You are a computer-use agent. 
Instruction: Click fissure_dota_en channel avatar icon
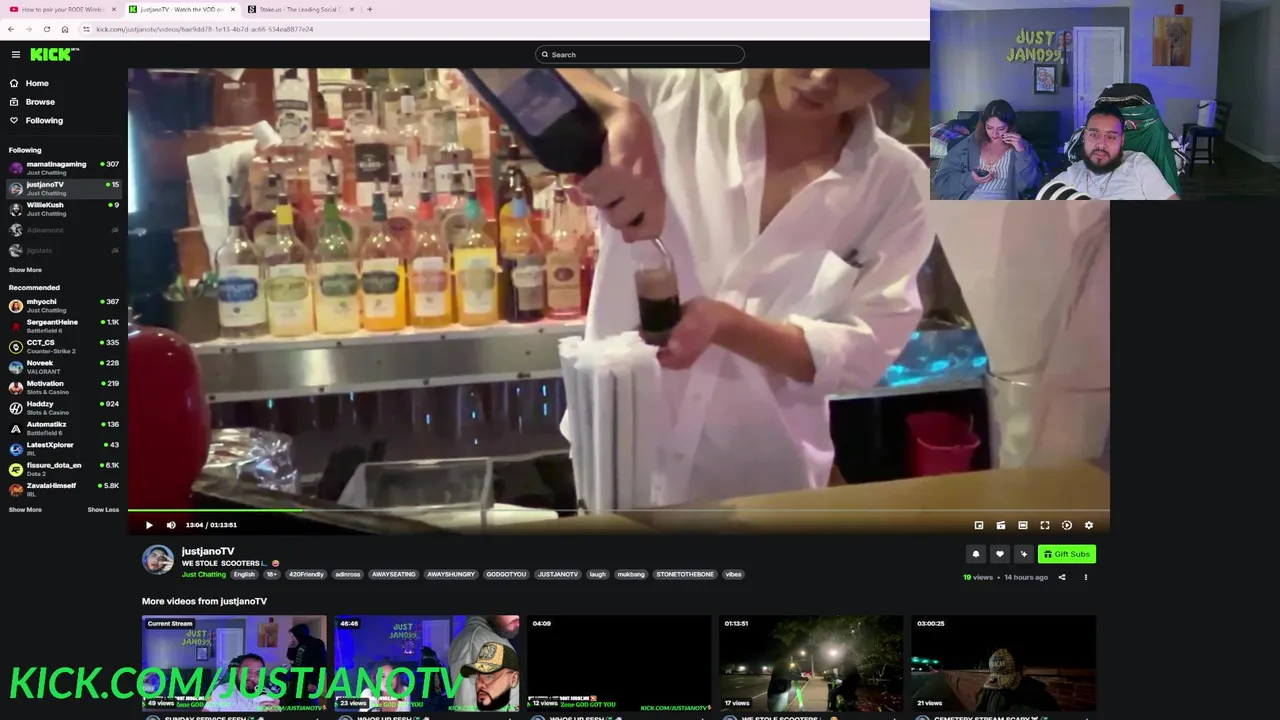click(x=16, y=469)
